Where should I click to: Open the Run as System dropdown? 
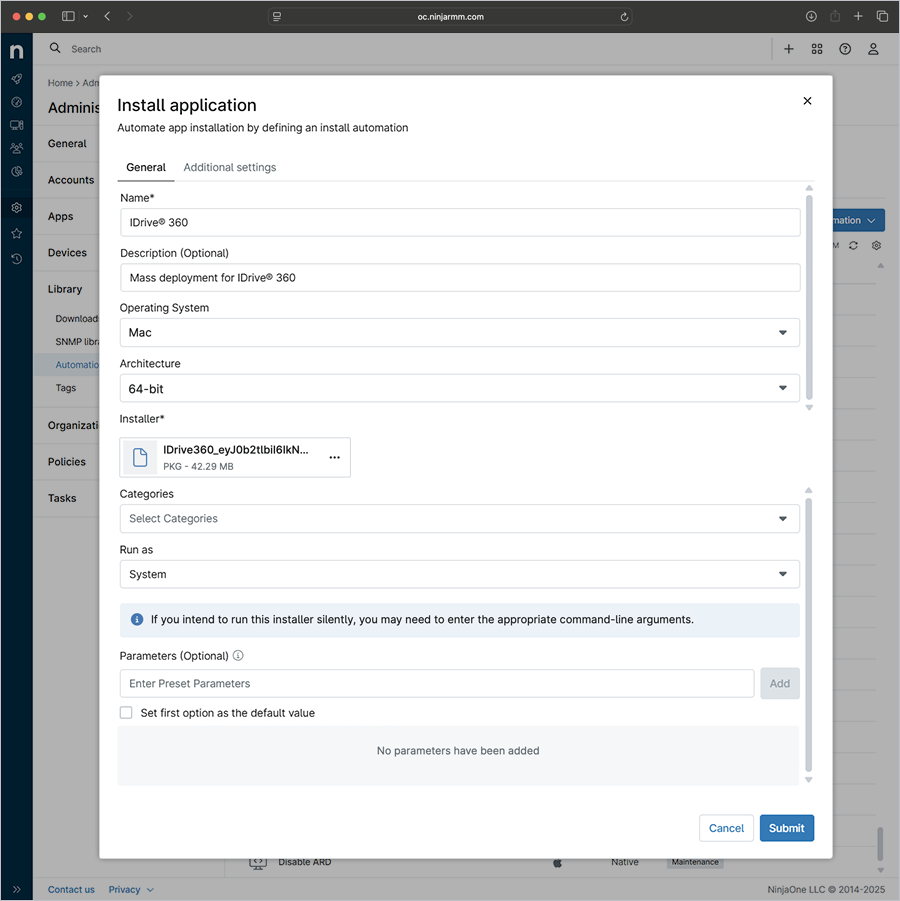click(459, 574)
